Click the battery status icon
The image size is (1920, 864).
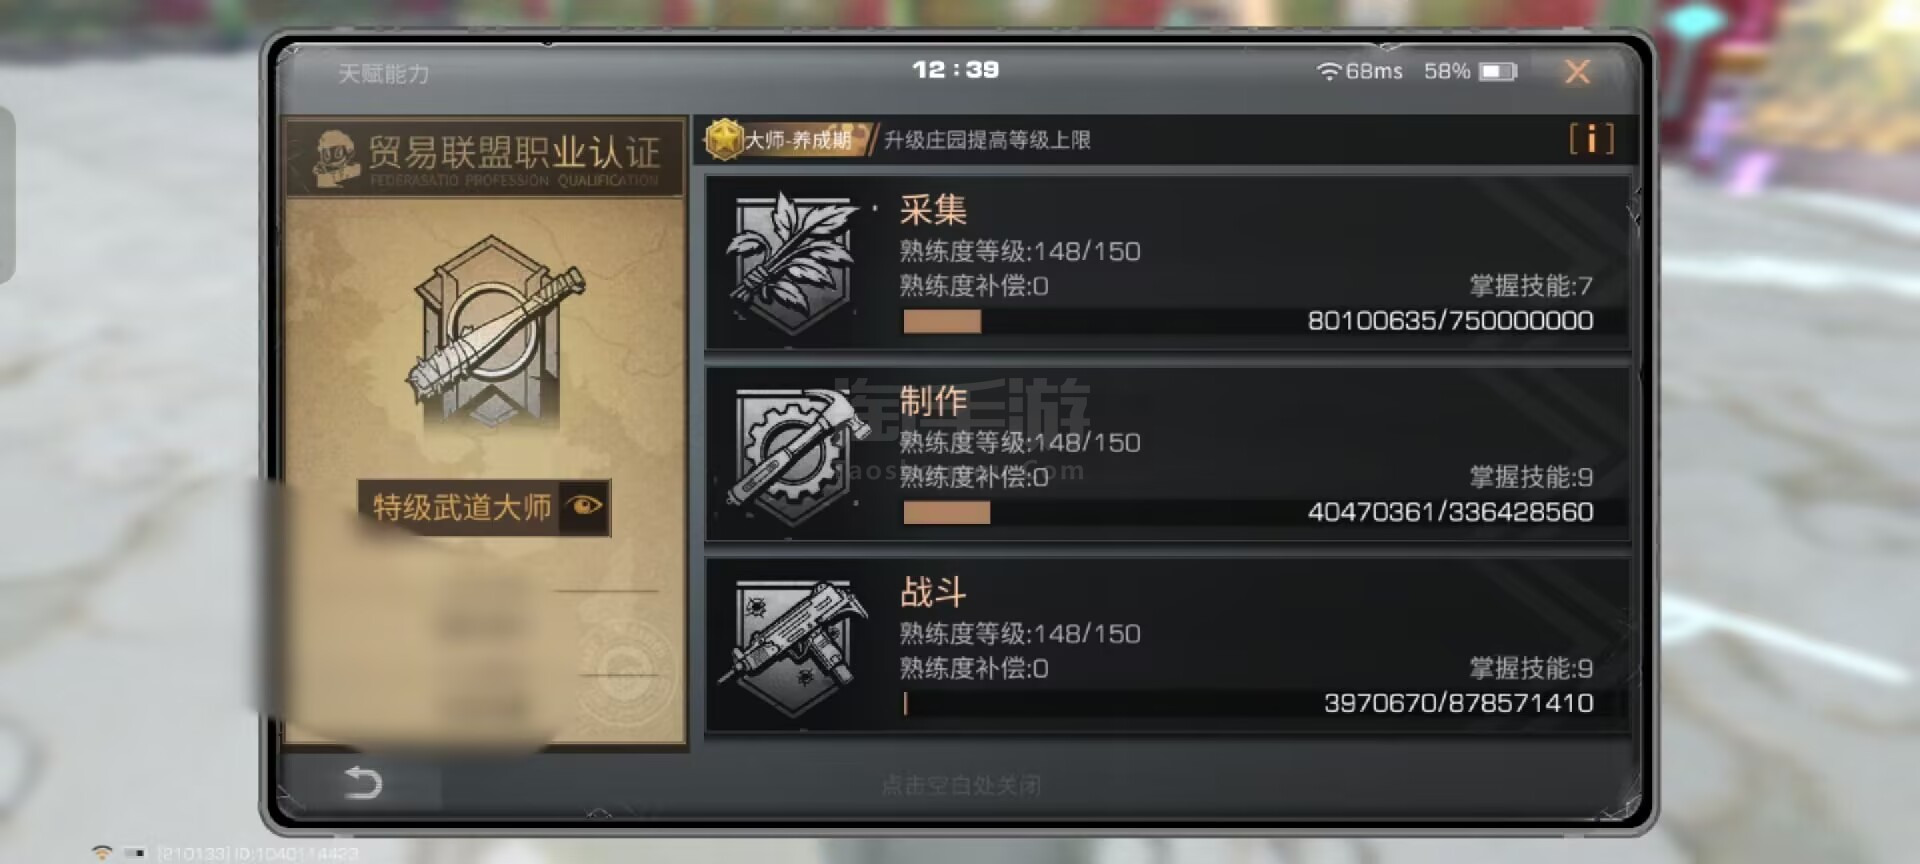pyautogui.click(x=1498, y=72)
